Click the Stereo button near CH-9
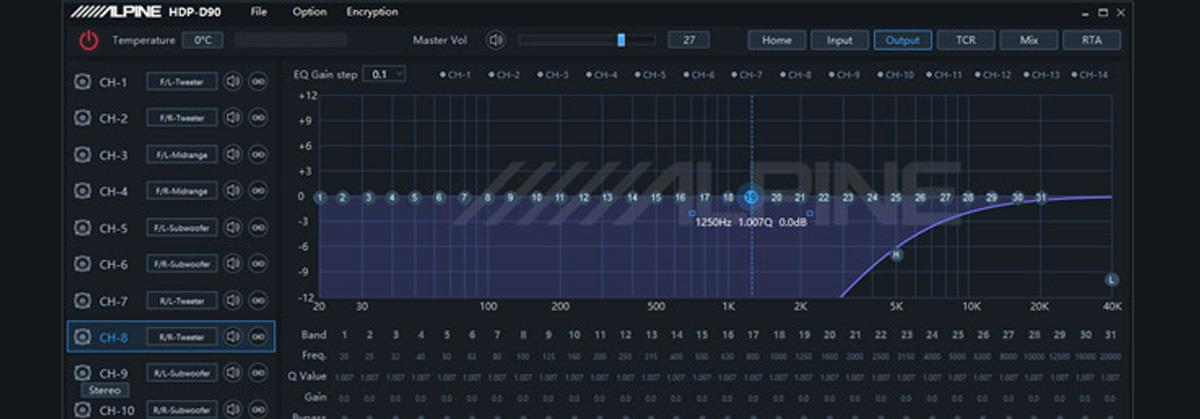The image size is (1200, 419). coord(104,390)
